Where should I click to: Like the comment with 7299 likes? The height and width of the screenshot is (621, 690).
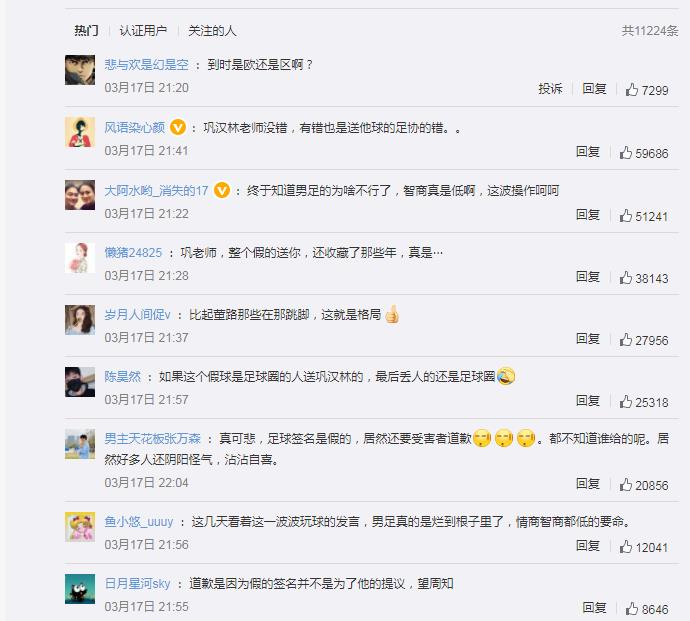click(631, 90)
